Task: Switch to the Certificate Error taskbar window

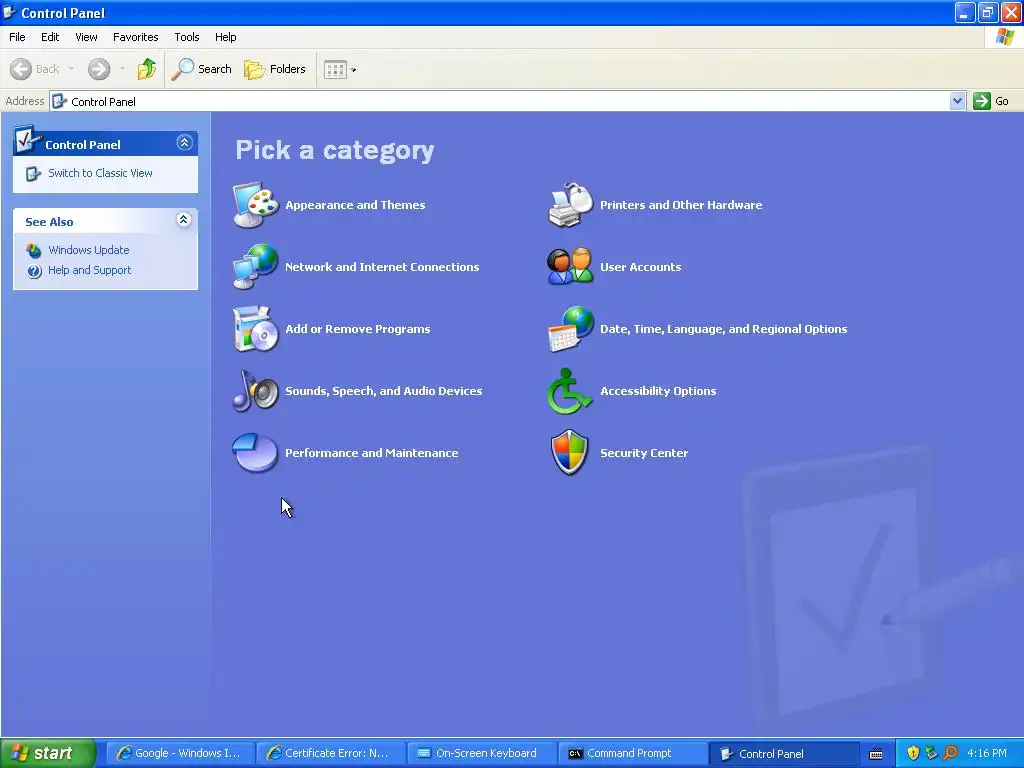Action: [330, 754]
